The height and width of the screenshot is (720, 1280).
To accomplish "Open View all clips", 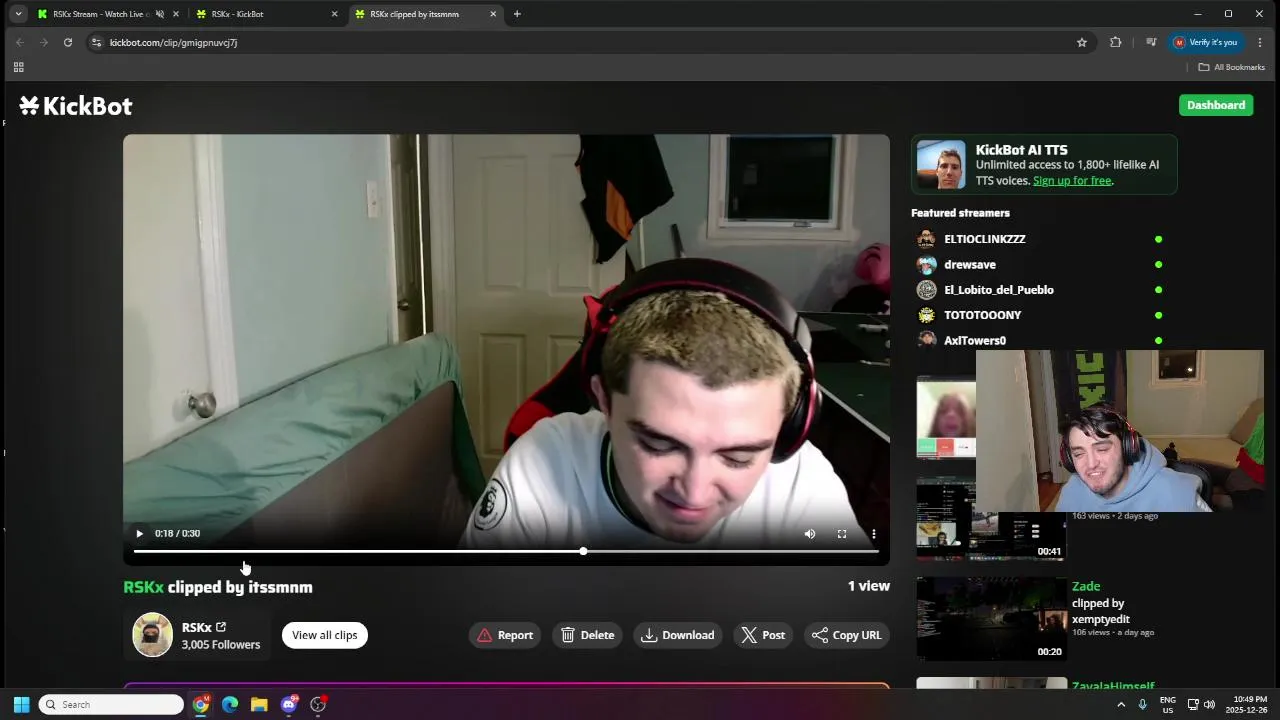I will [325, 635].
